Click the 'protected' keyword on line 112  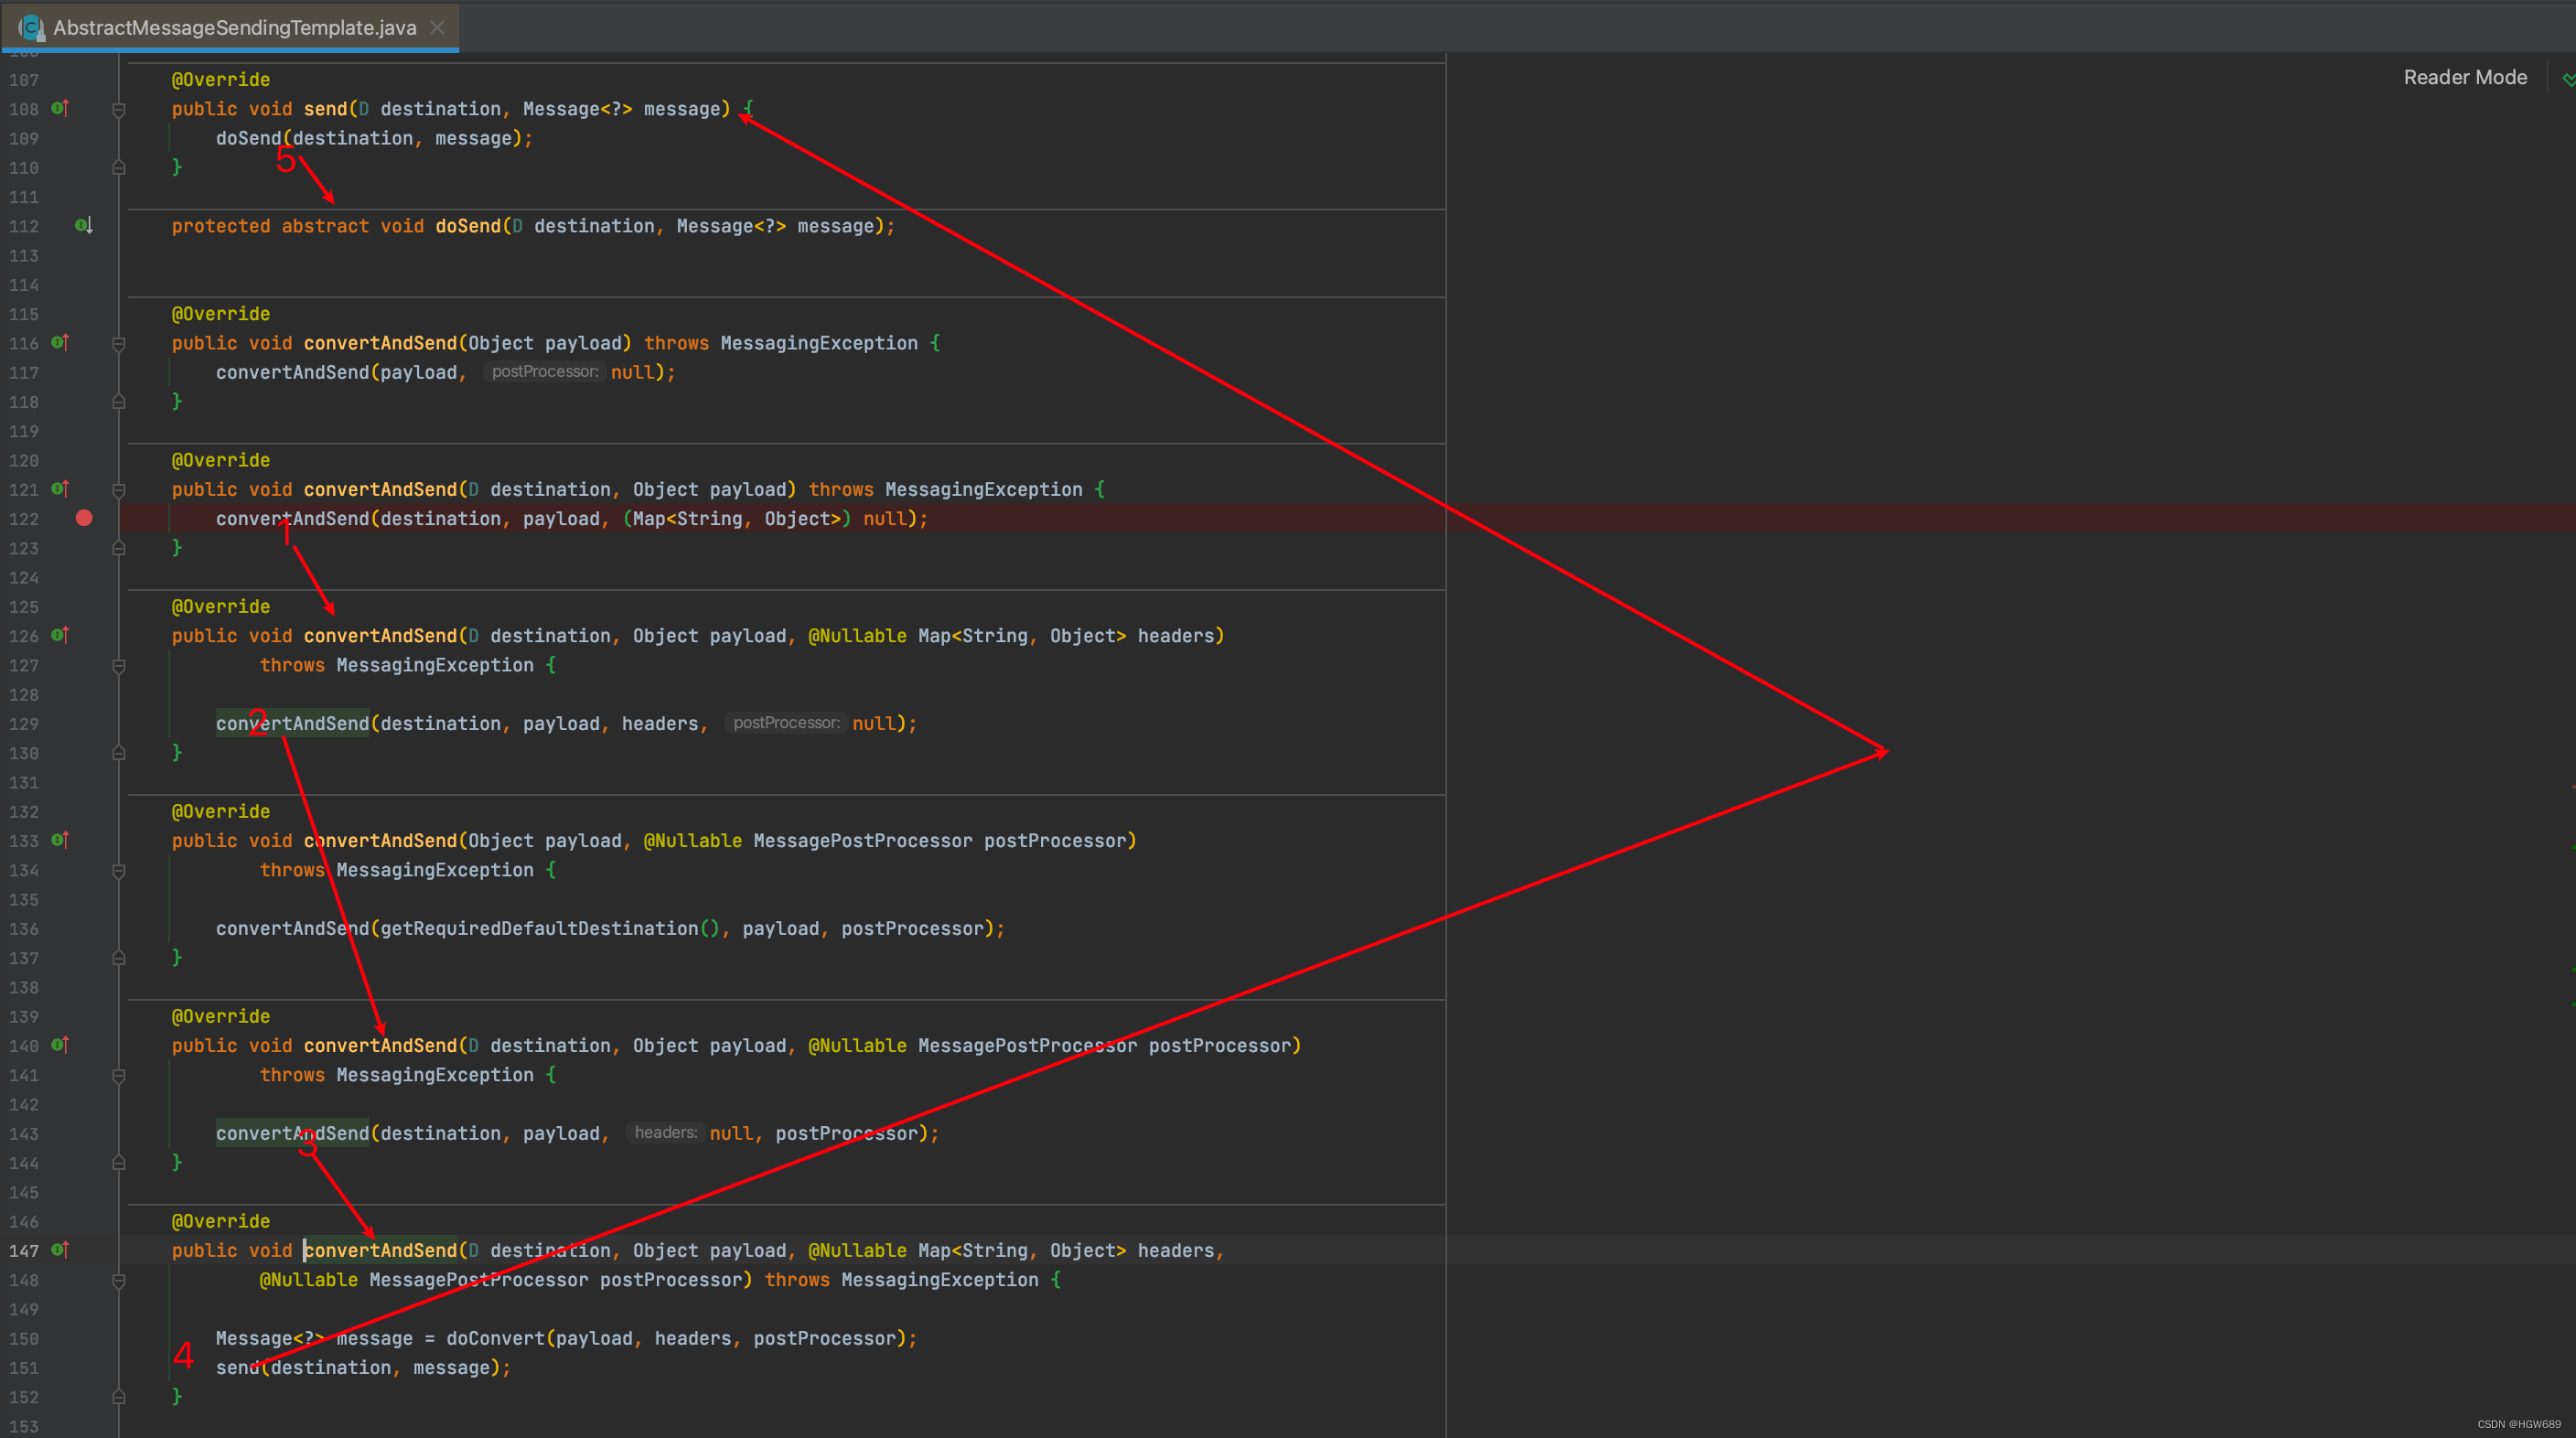(221, 226)
